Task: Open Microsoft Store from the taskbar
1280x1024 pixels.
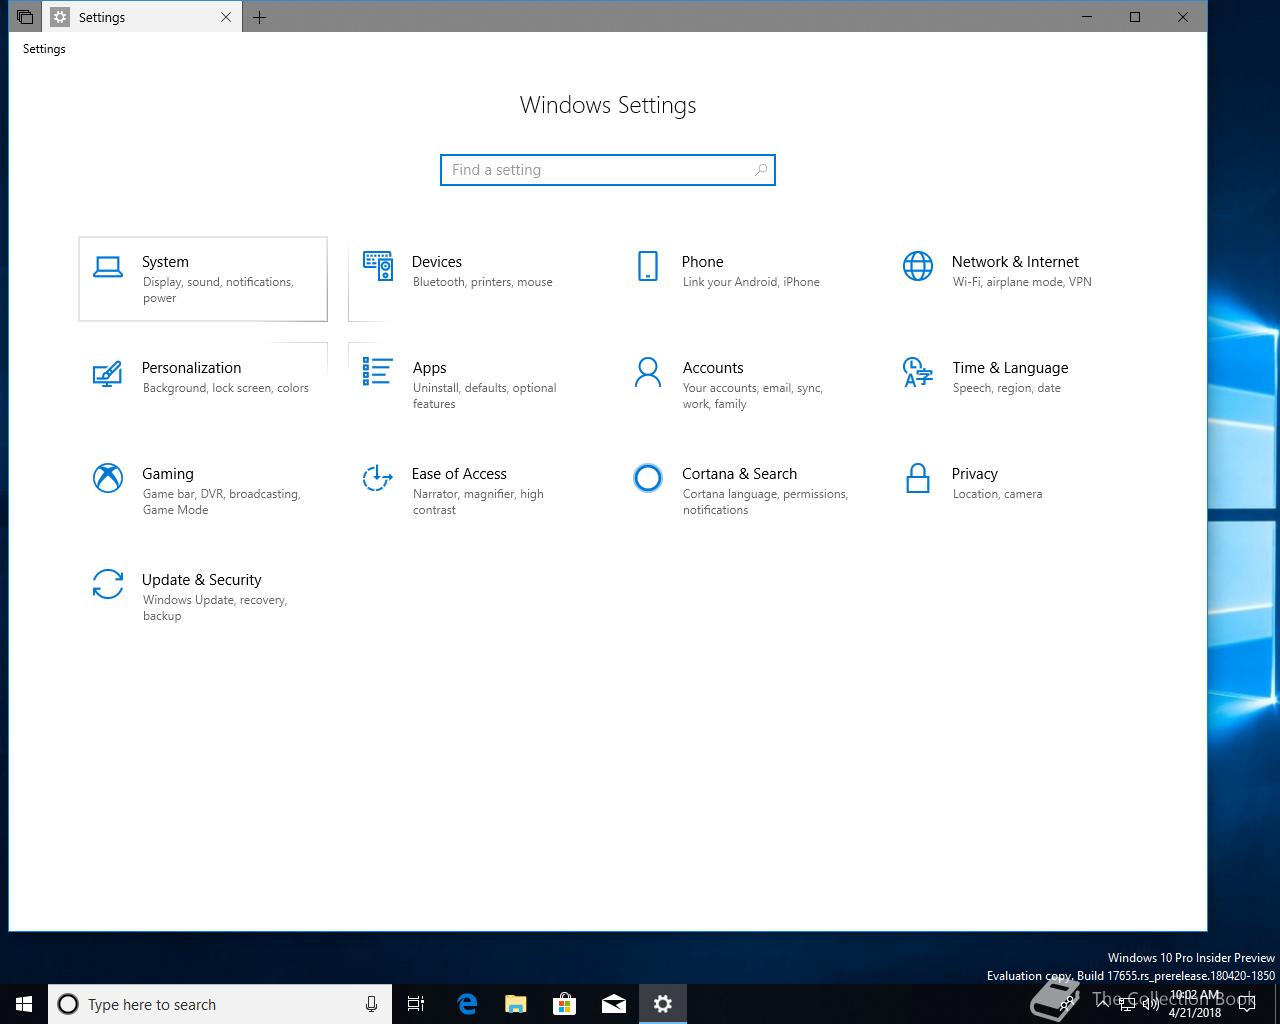Action: [564, 1004]
